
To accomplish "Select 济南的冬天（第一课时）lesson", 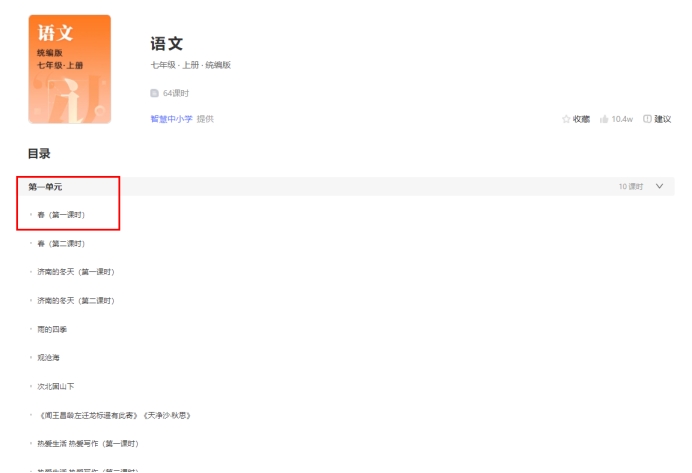I will click(x=76, y=272).
